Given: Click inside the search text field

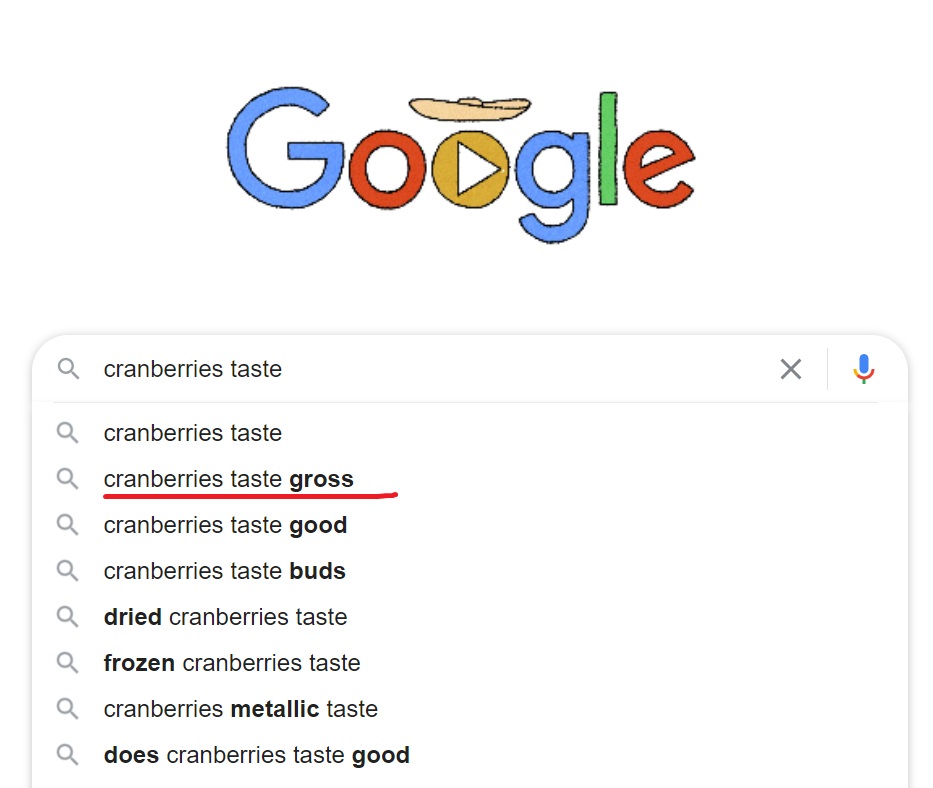Looking at the screenshot, I should pyautogui.click(x=434, y=369).
